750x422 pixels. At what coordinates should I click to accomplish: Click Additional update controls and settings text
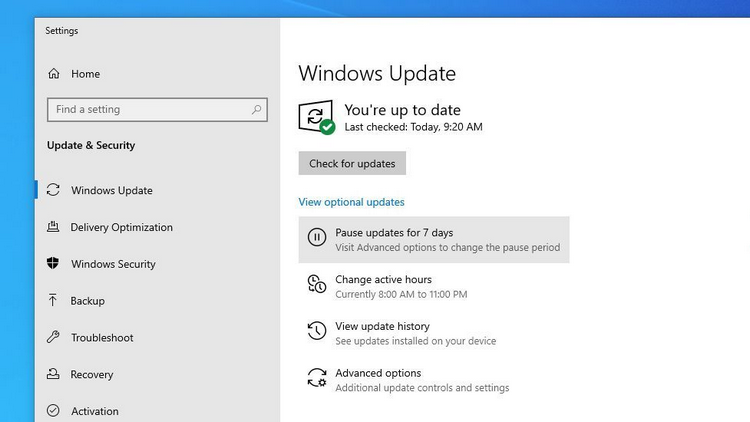(x=422, y=388)
